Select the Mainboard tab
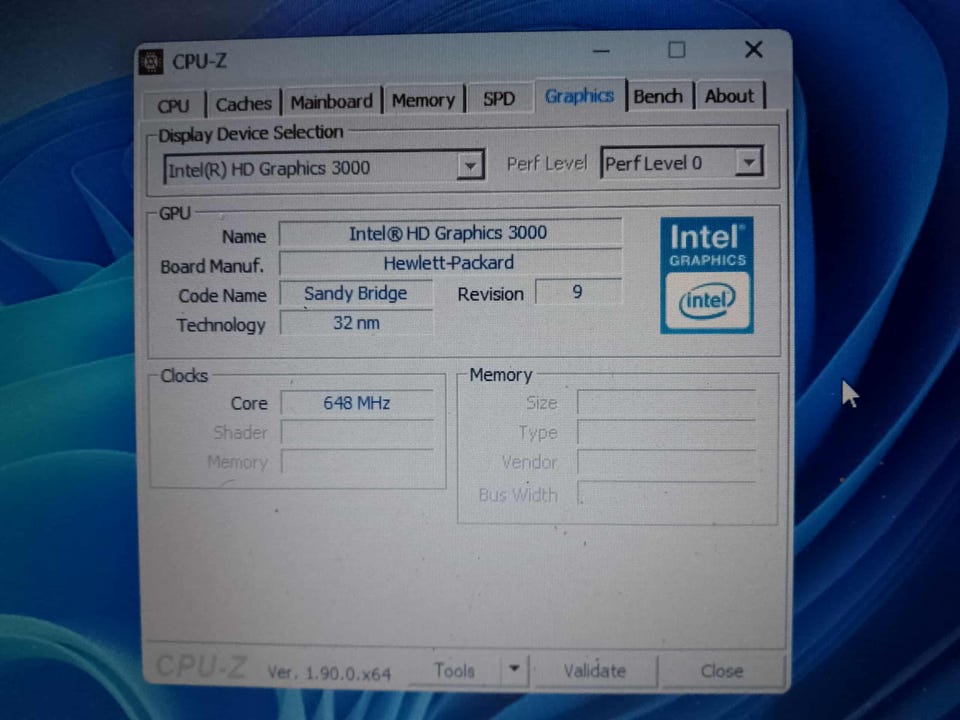Screen dimensions: 960x720 pyautogui.click(x=331, y=101)
